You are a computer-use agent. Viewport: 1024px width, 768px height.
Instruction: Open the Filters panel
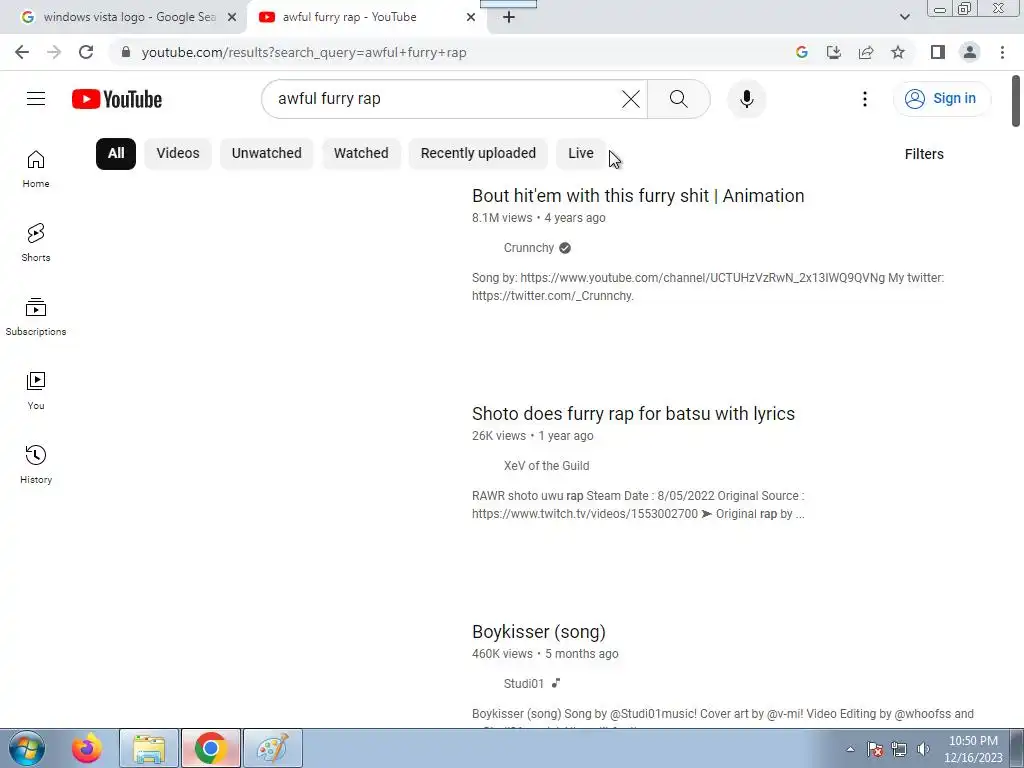pyautogui.click(x=923, y=154)
